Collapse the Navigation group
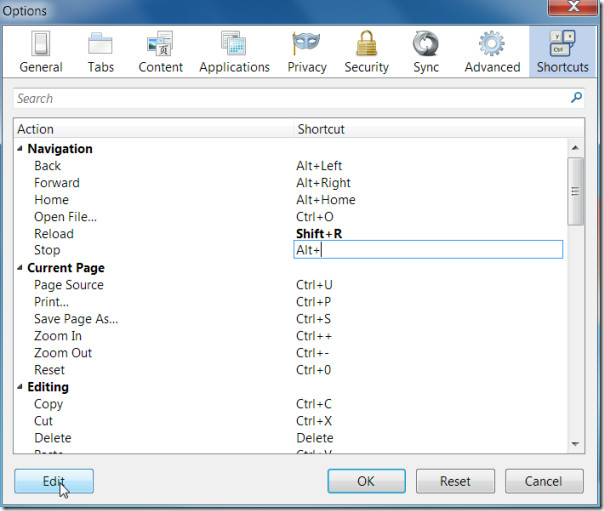This screenshot has height=511, width=604. point(20,149)
